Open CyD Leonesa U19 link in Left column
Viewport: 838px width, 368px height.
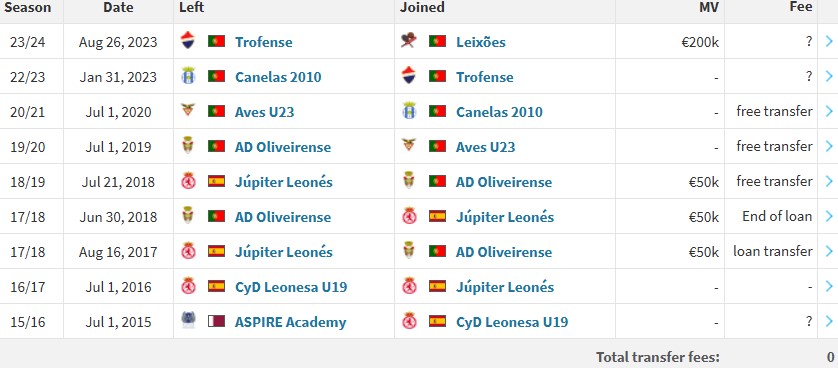coord(291,287)
